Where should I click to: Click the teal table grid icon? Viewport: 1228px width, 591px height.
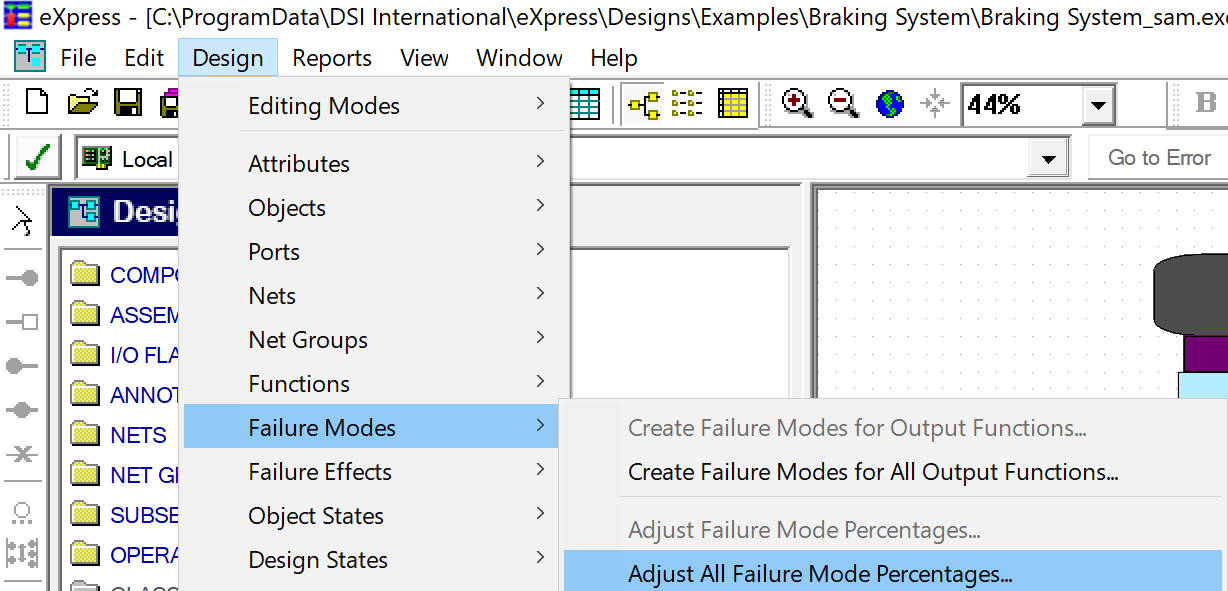coord(584,103)
